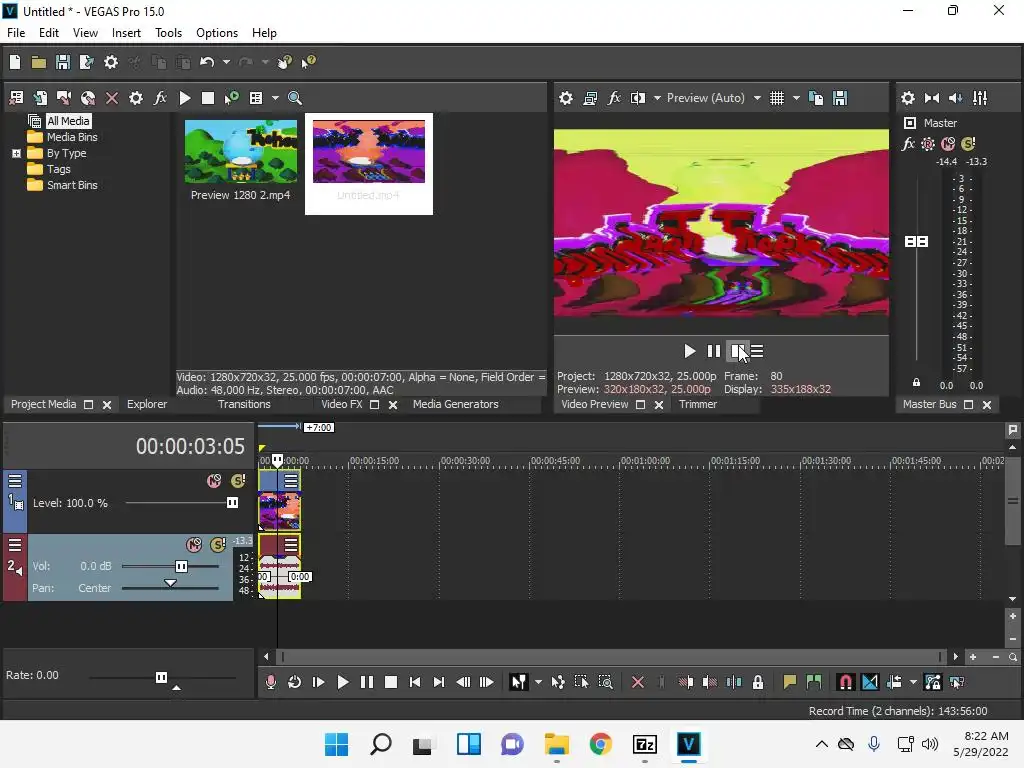Image resolution: width=1024 pixels, height=768 pixels.
Task: Click the Lock Event padlock icon
Action: (758, 682)
